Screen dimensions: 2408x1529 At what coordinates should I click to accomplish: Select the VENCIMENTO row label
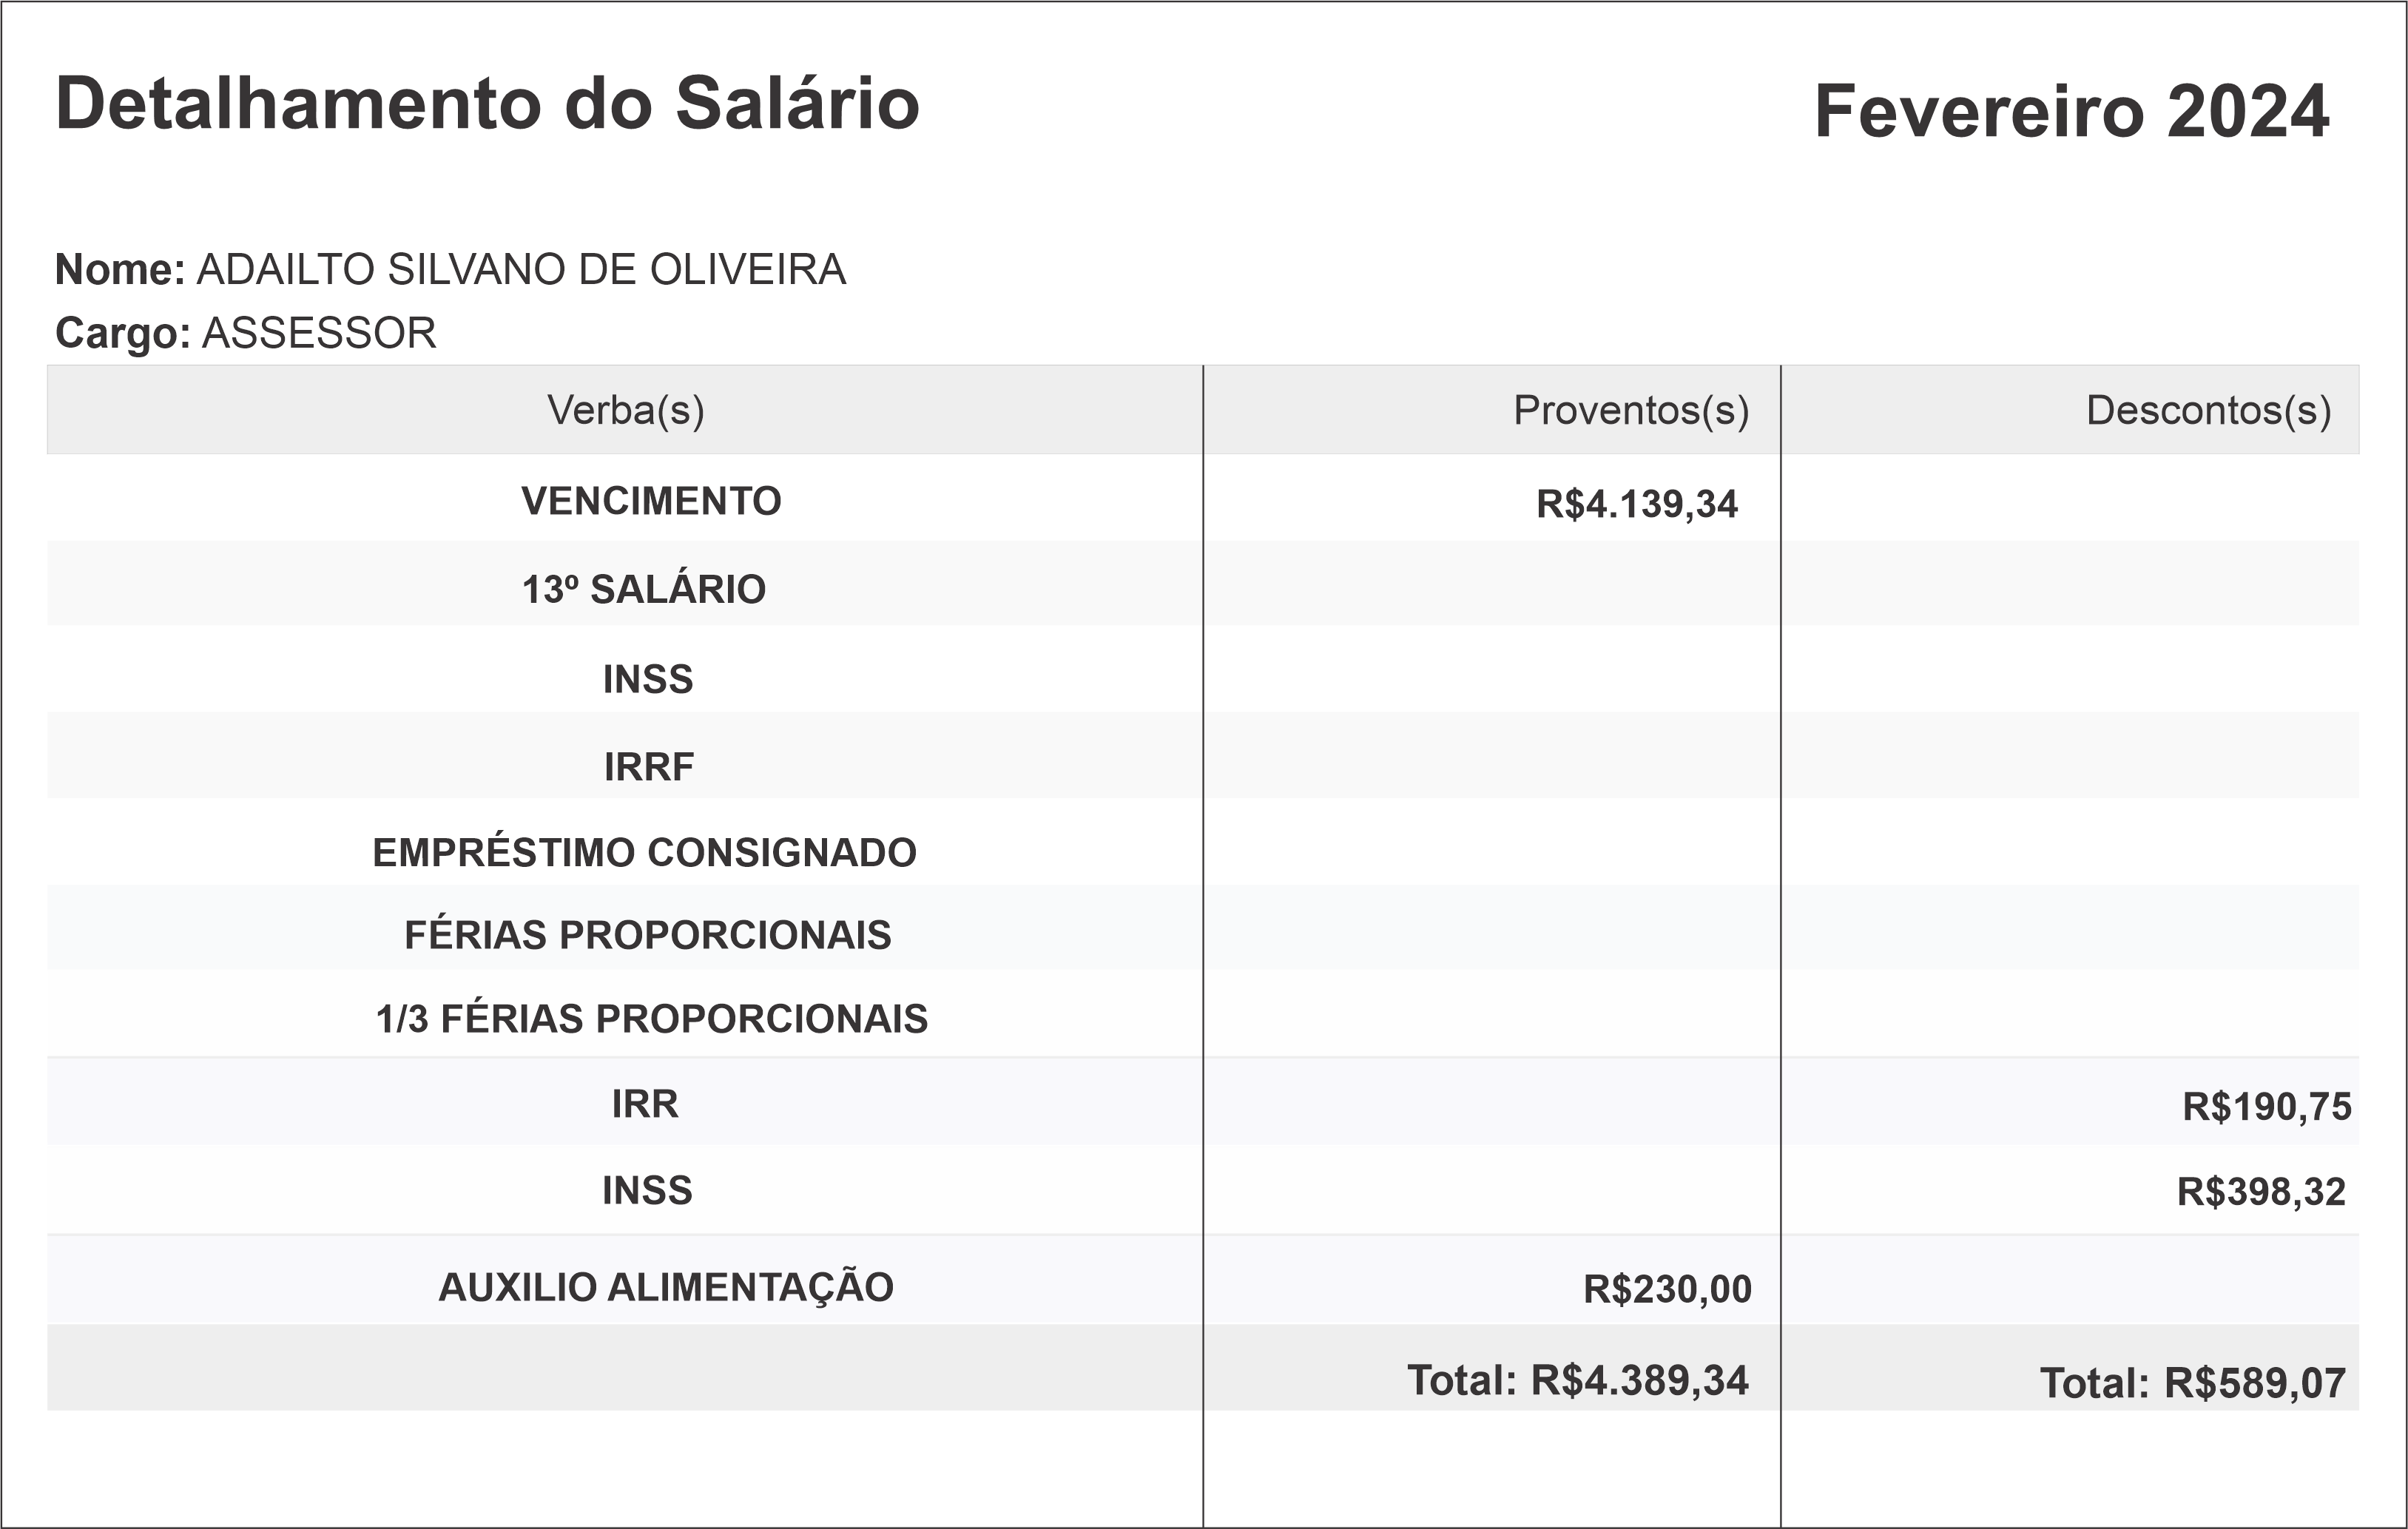tap(651, 501)
